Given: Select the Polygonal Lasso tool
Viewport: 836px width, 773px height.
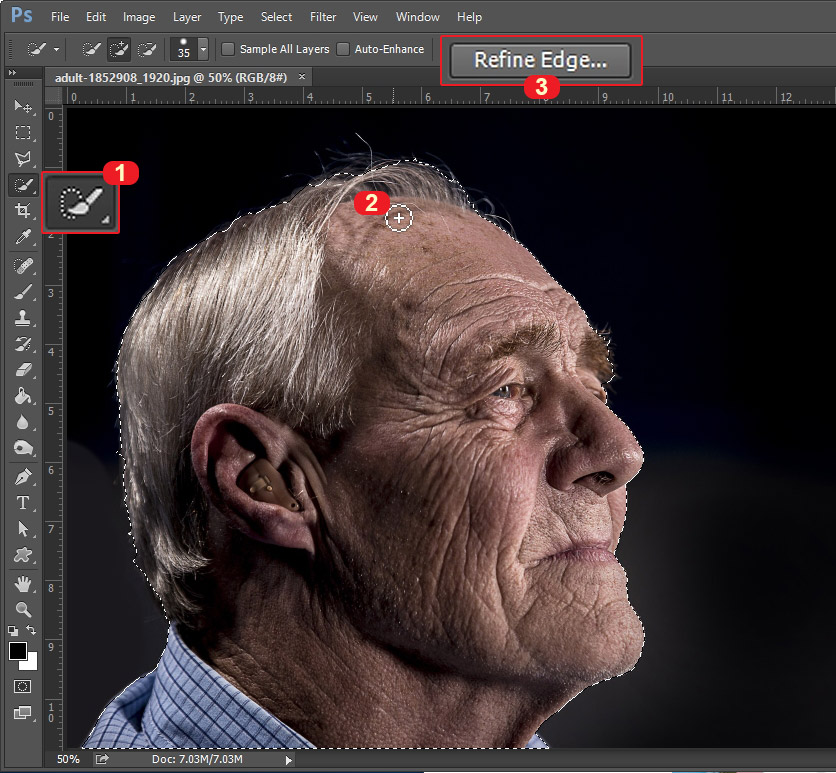Looking at the screenshot, I should pyautogui.click(x=23, y=158).
